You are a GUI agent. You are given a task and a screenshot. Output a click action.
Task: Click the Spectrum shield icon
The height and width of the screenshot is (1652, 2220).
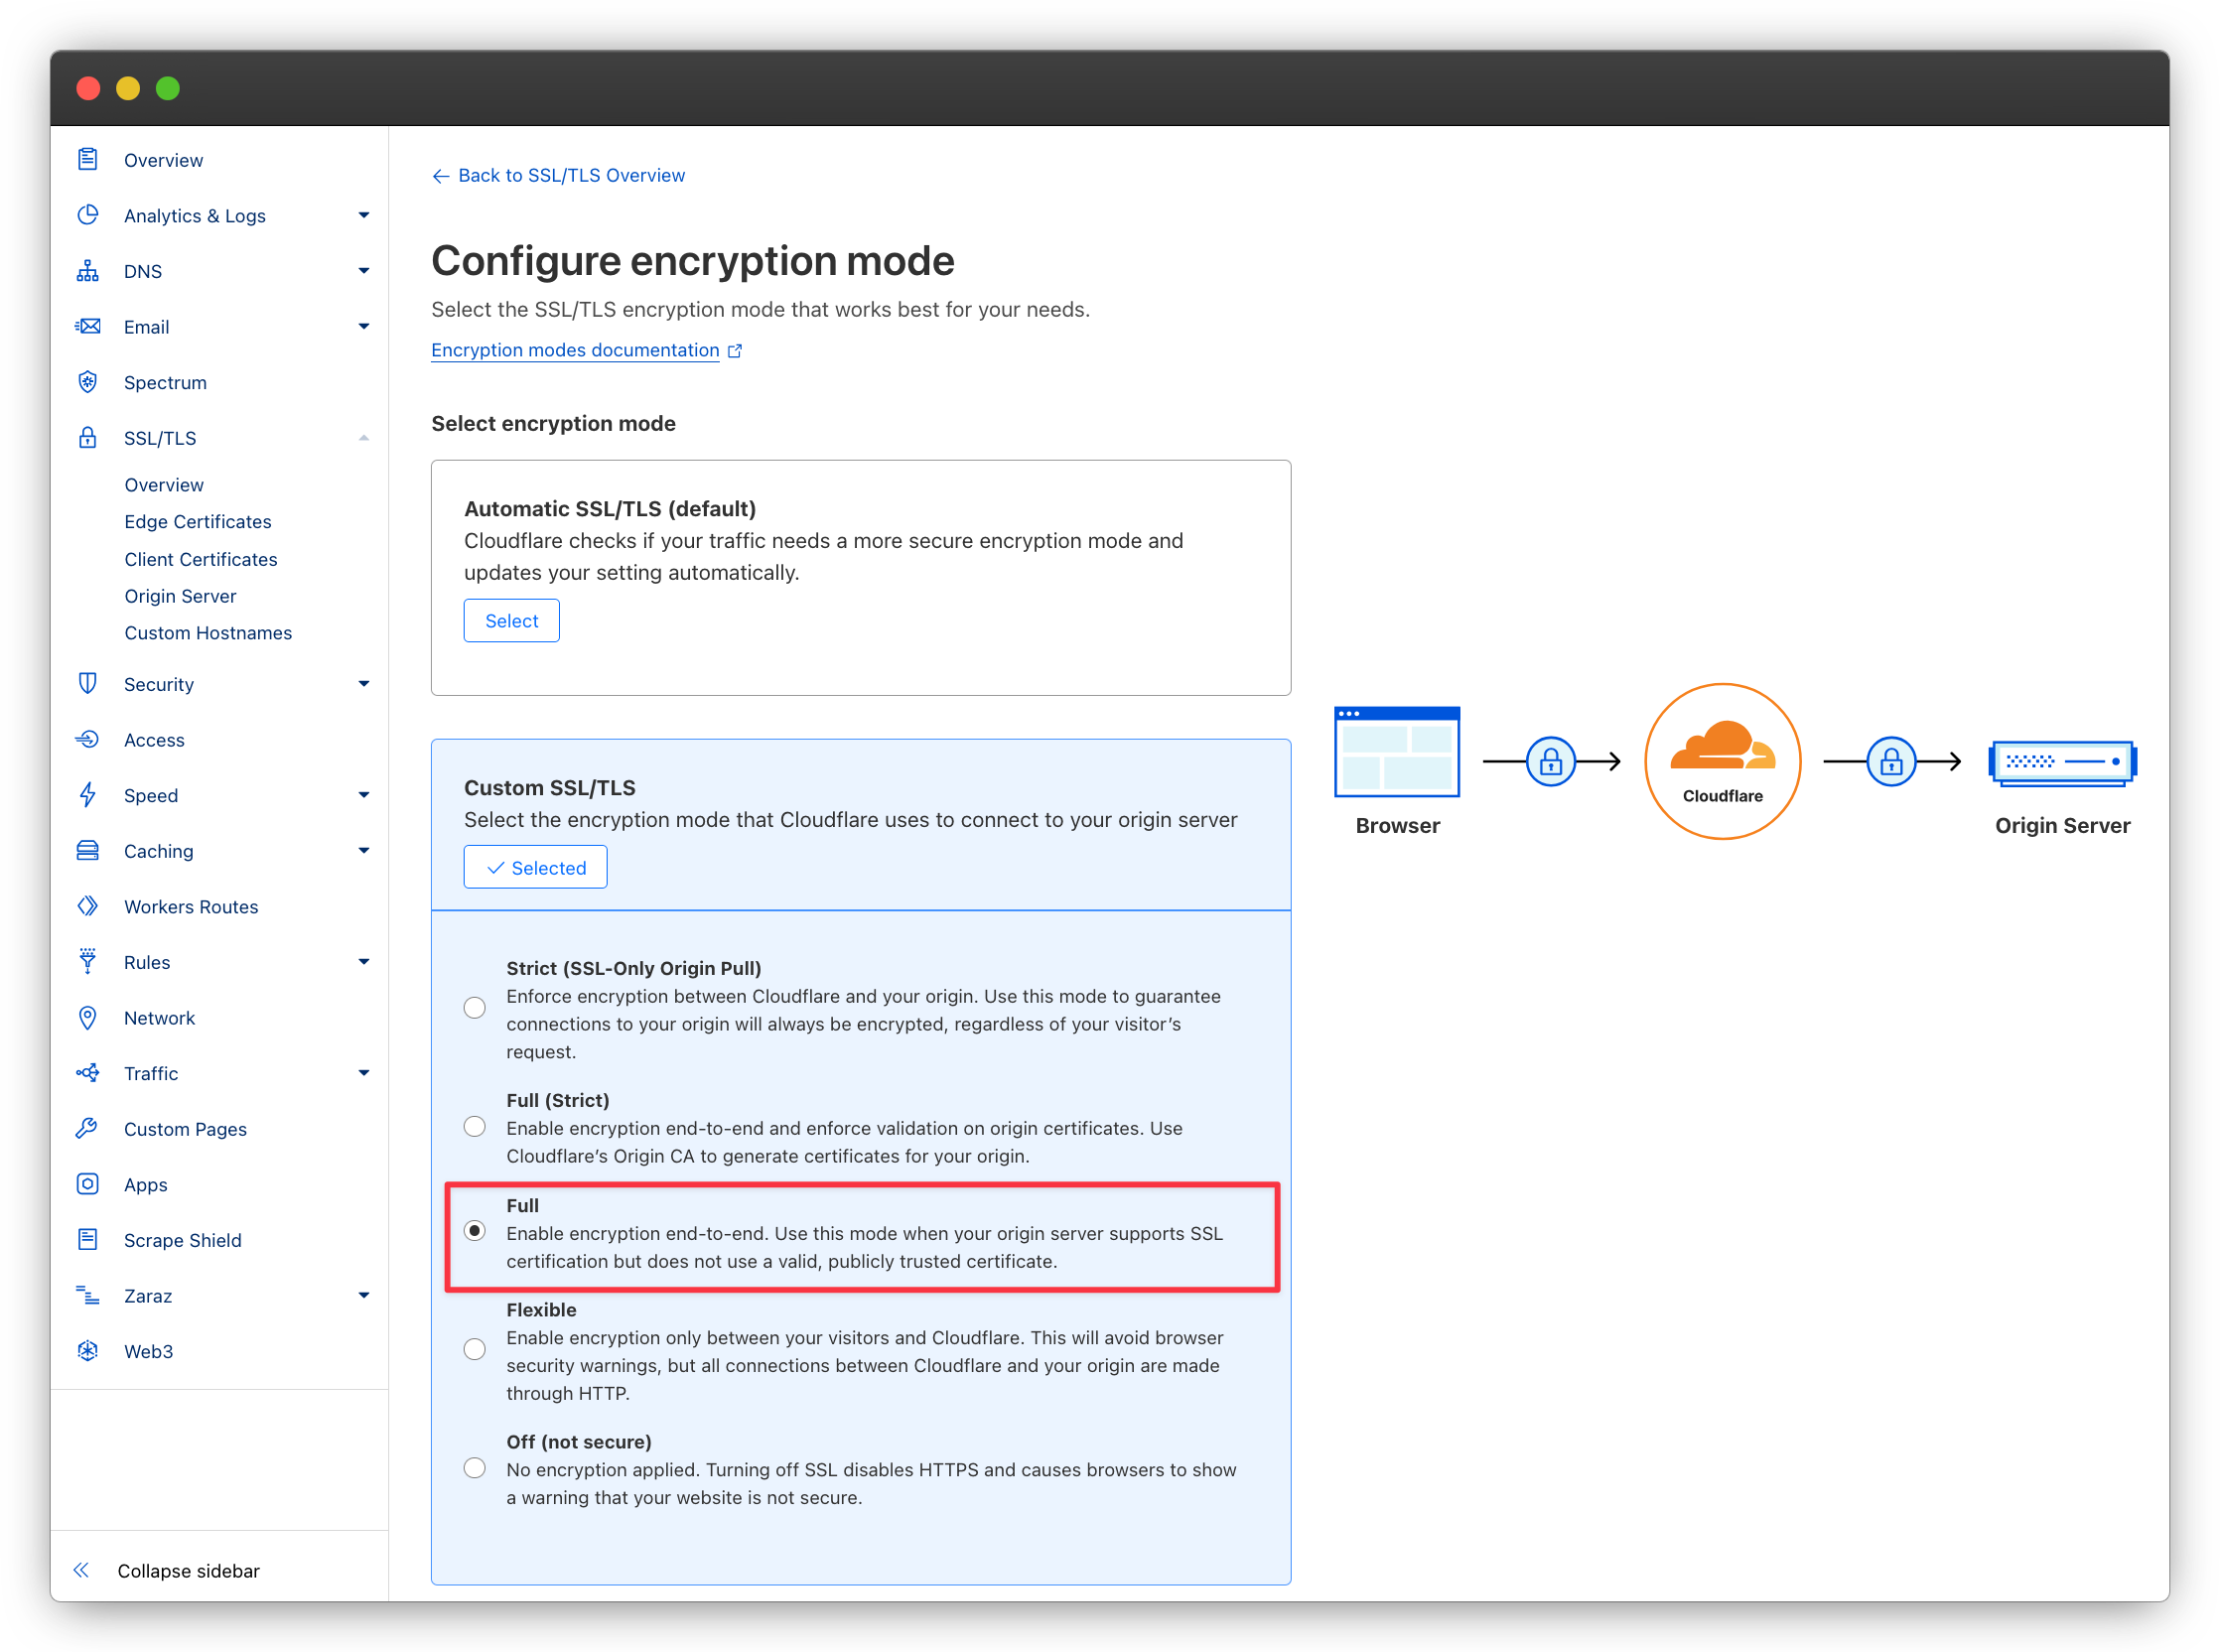(x=88, y=382)
